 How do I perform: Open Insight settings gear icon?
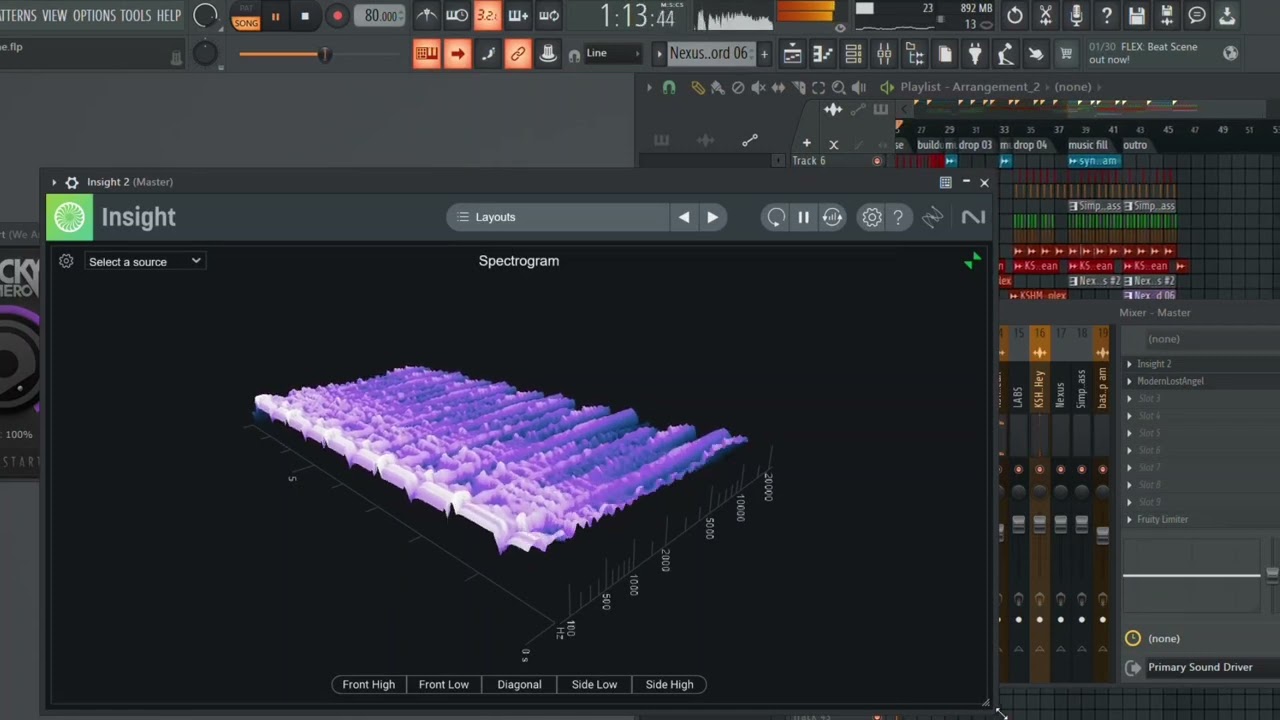872,217
